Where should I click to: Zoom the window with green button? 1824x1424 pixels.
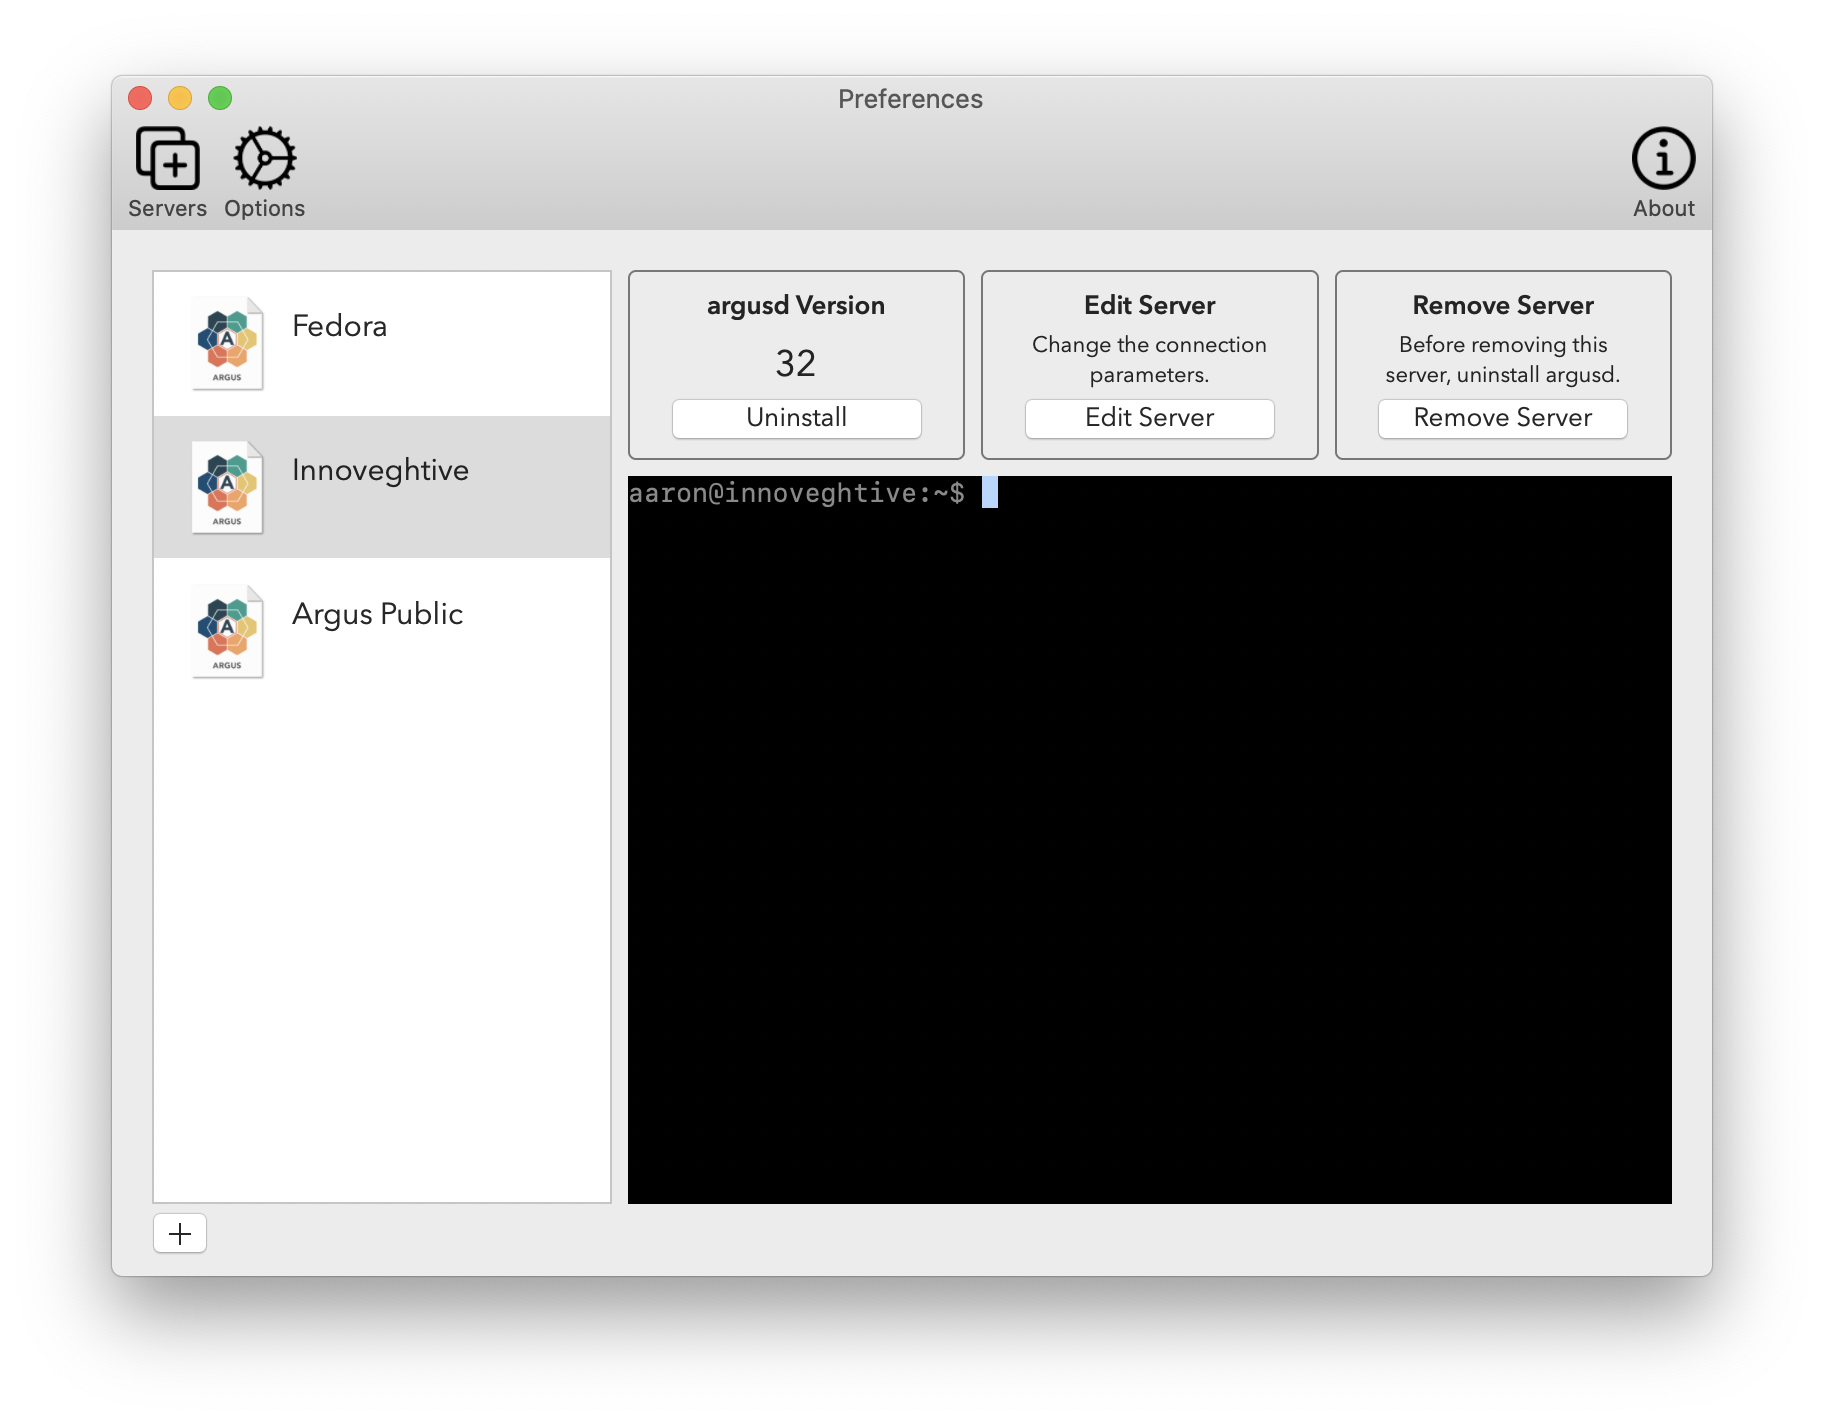point(220,98)
